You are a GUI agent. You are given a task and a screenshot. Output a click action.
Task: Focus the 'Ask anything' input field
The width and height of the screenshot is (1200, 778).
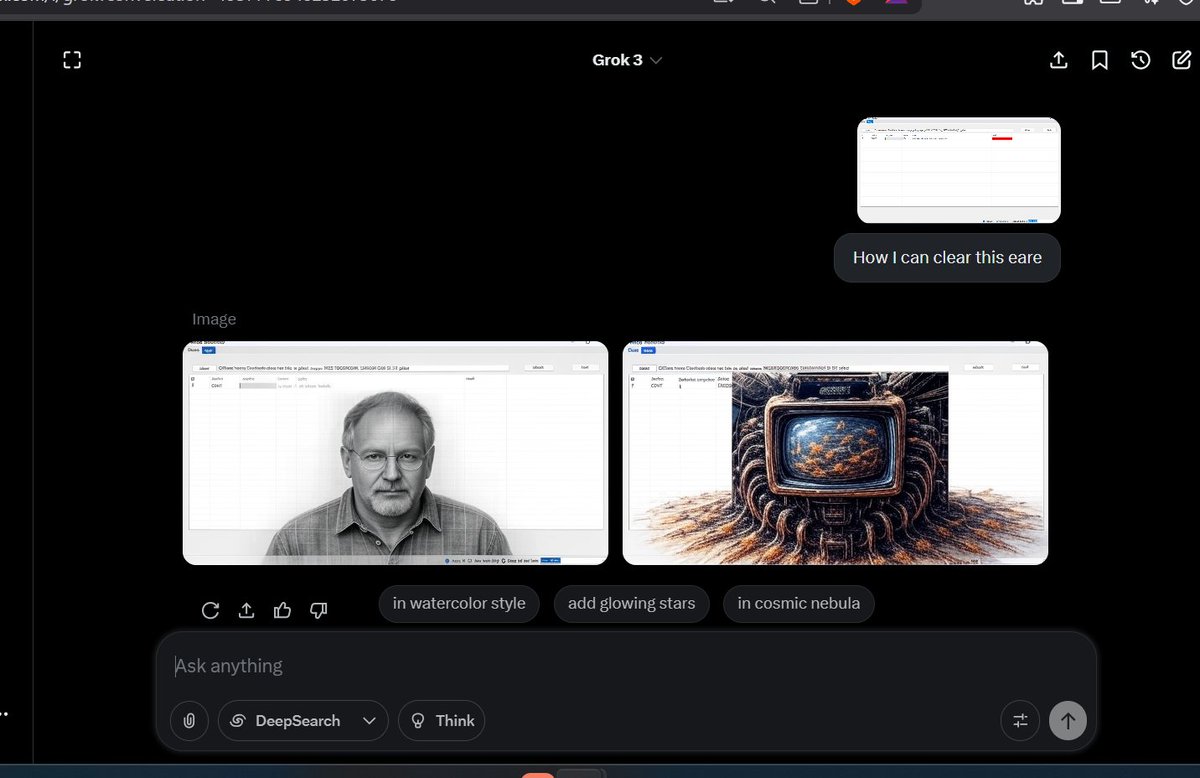(x=625, y=666)
